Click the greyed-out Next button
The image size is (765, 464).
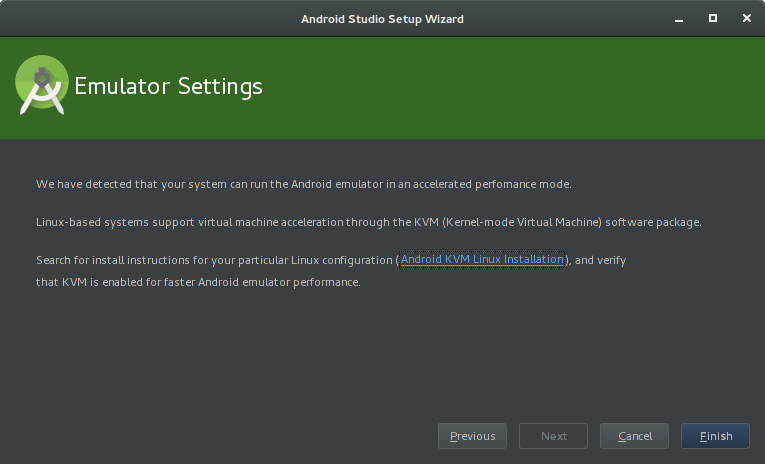553,436
